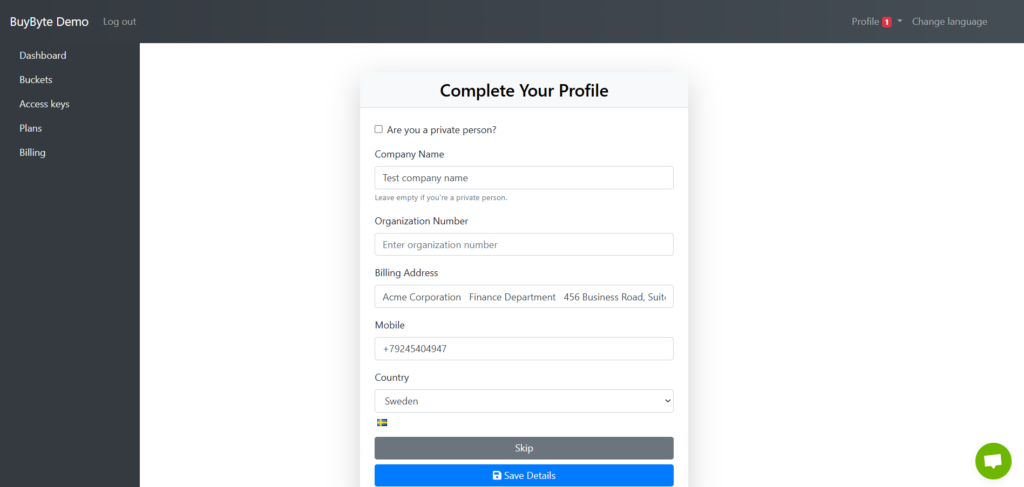Viewport: 1024px width, 487px height.
Task: Go to Dashboard in the sidebar
Action: pyautogui.click(x=43, y=55)
